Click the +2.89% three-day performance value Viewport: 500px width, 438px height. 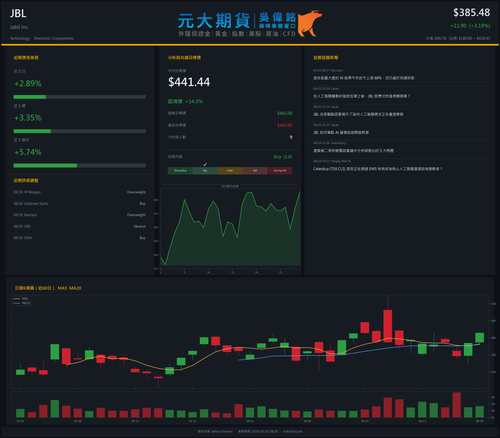click(x=28, y=83)
